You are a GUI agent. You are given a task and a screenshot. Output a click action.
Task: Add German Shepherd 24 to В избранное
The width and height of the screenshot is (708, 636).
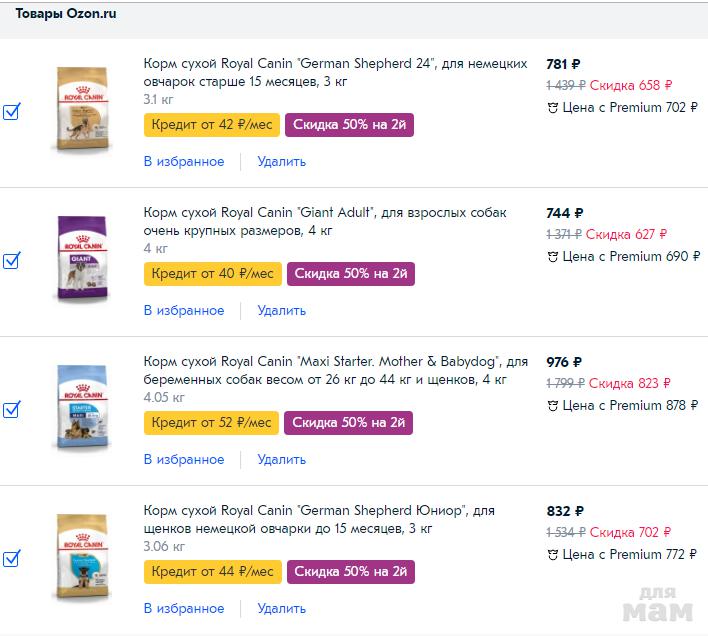click(184, 161)
